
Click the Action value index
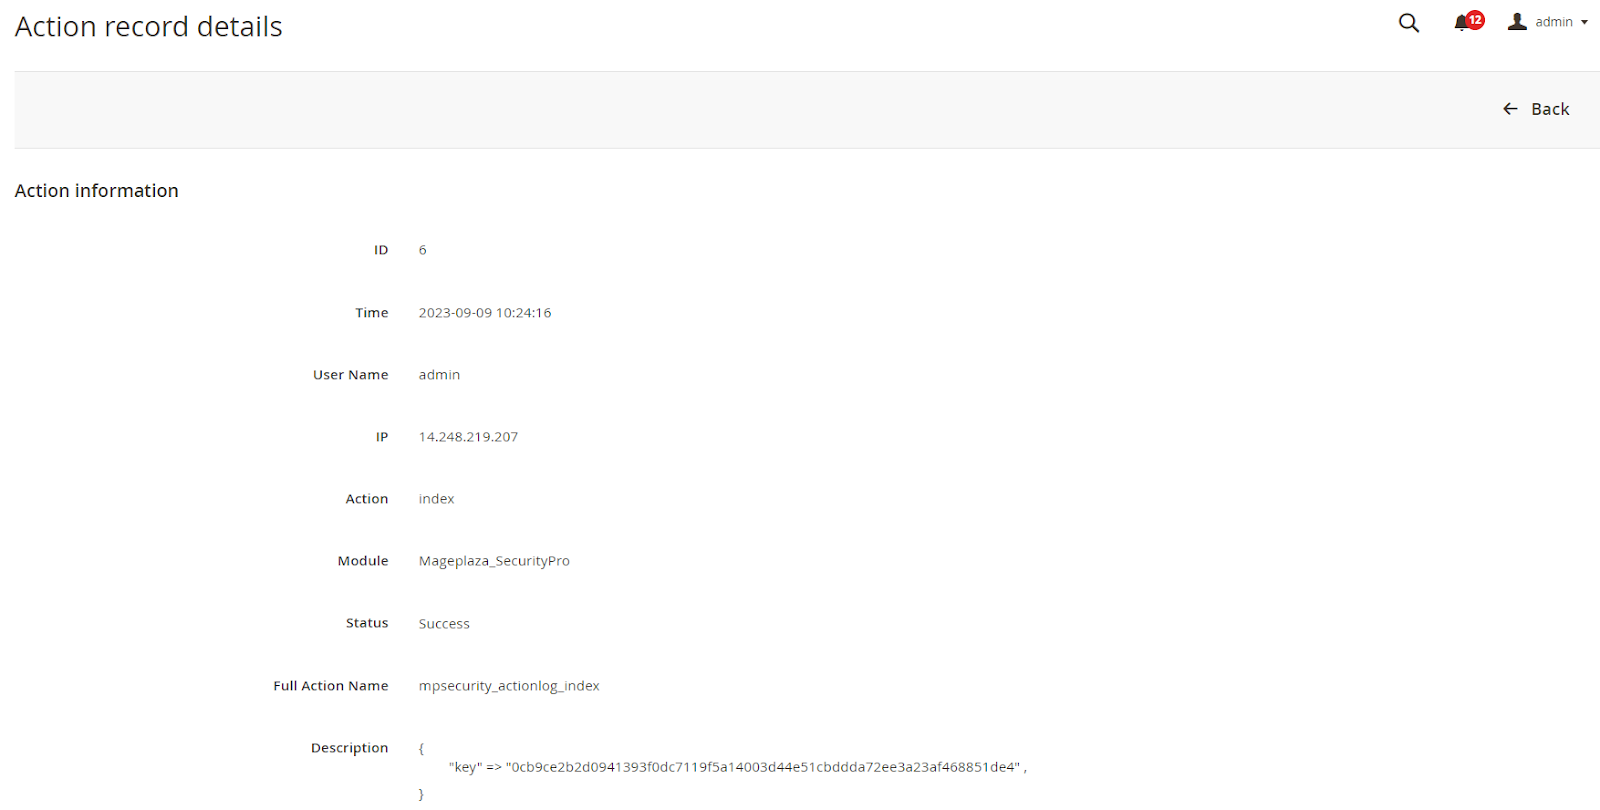pyautogui.click(x=436, y=499)
